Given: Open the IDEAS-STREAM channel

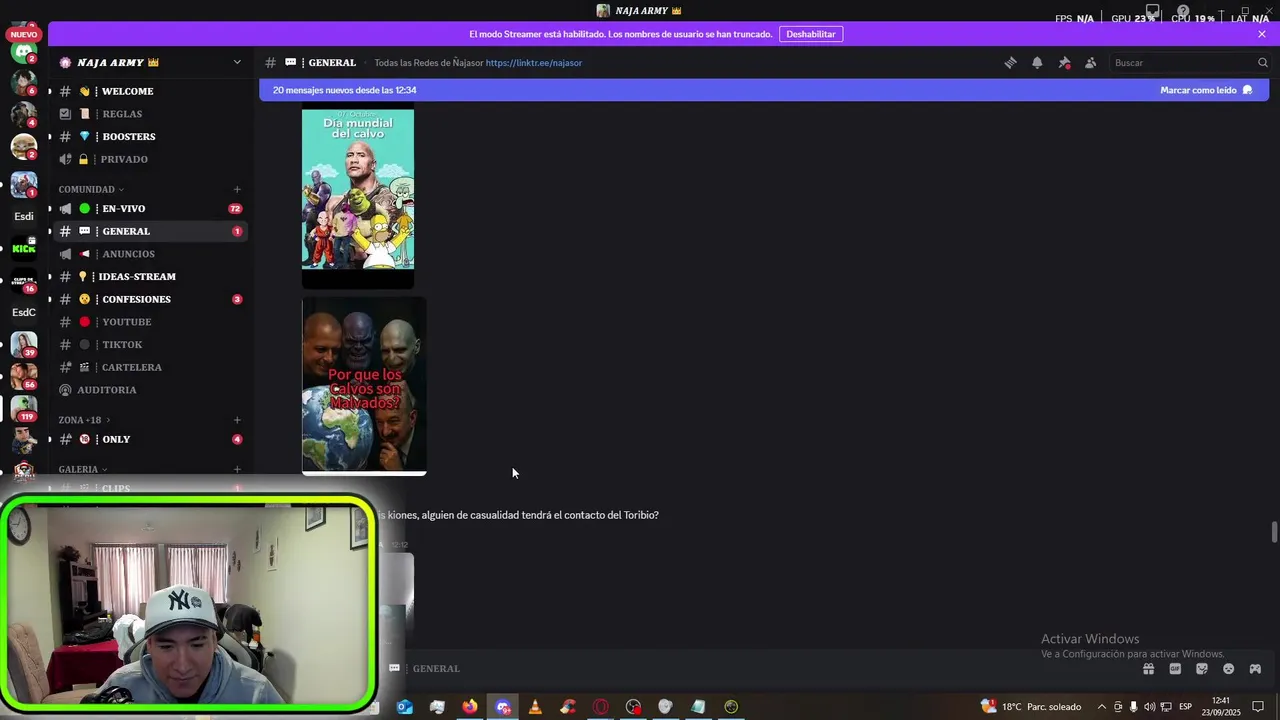Looking at the screenshot, I should pos(150,276).
